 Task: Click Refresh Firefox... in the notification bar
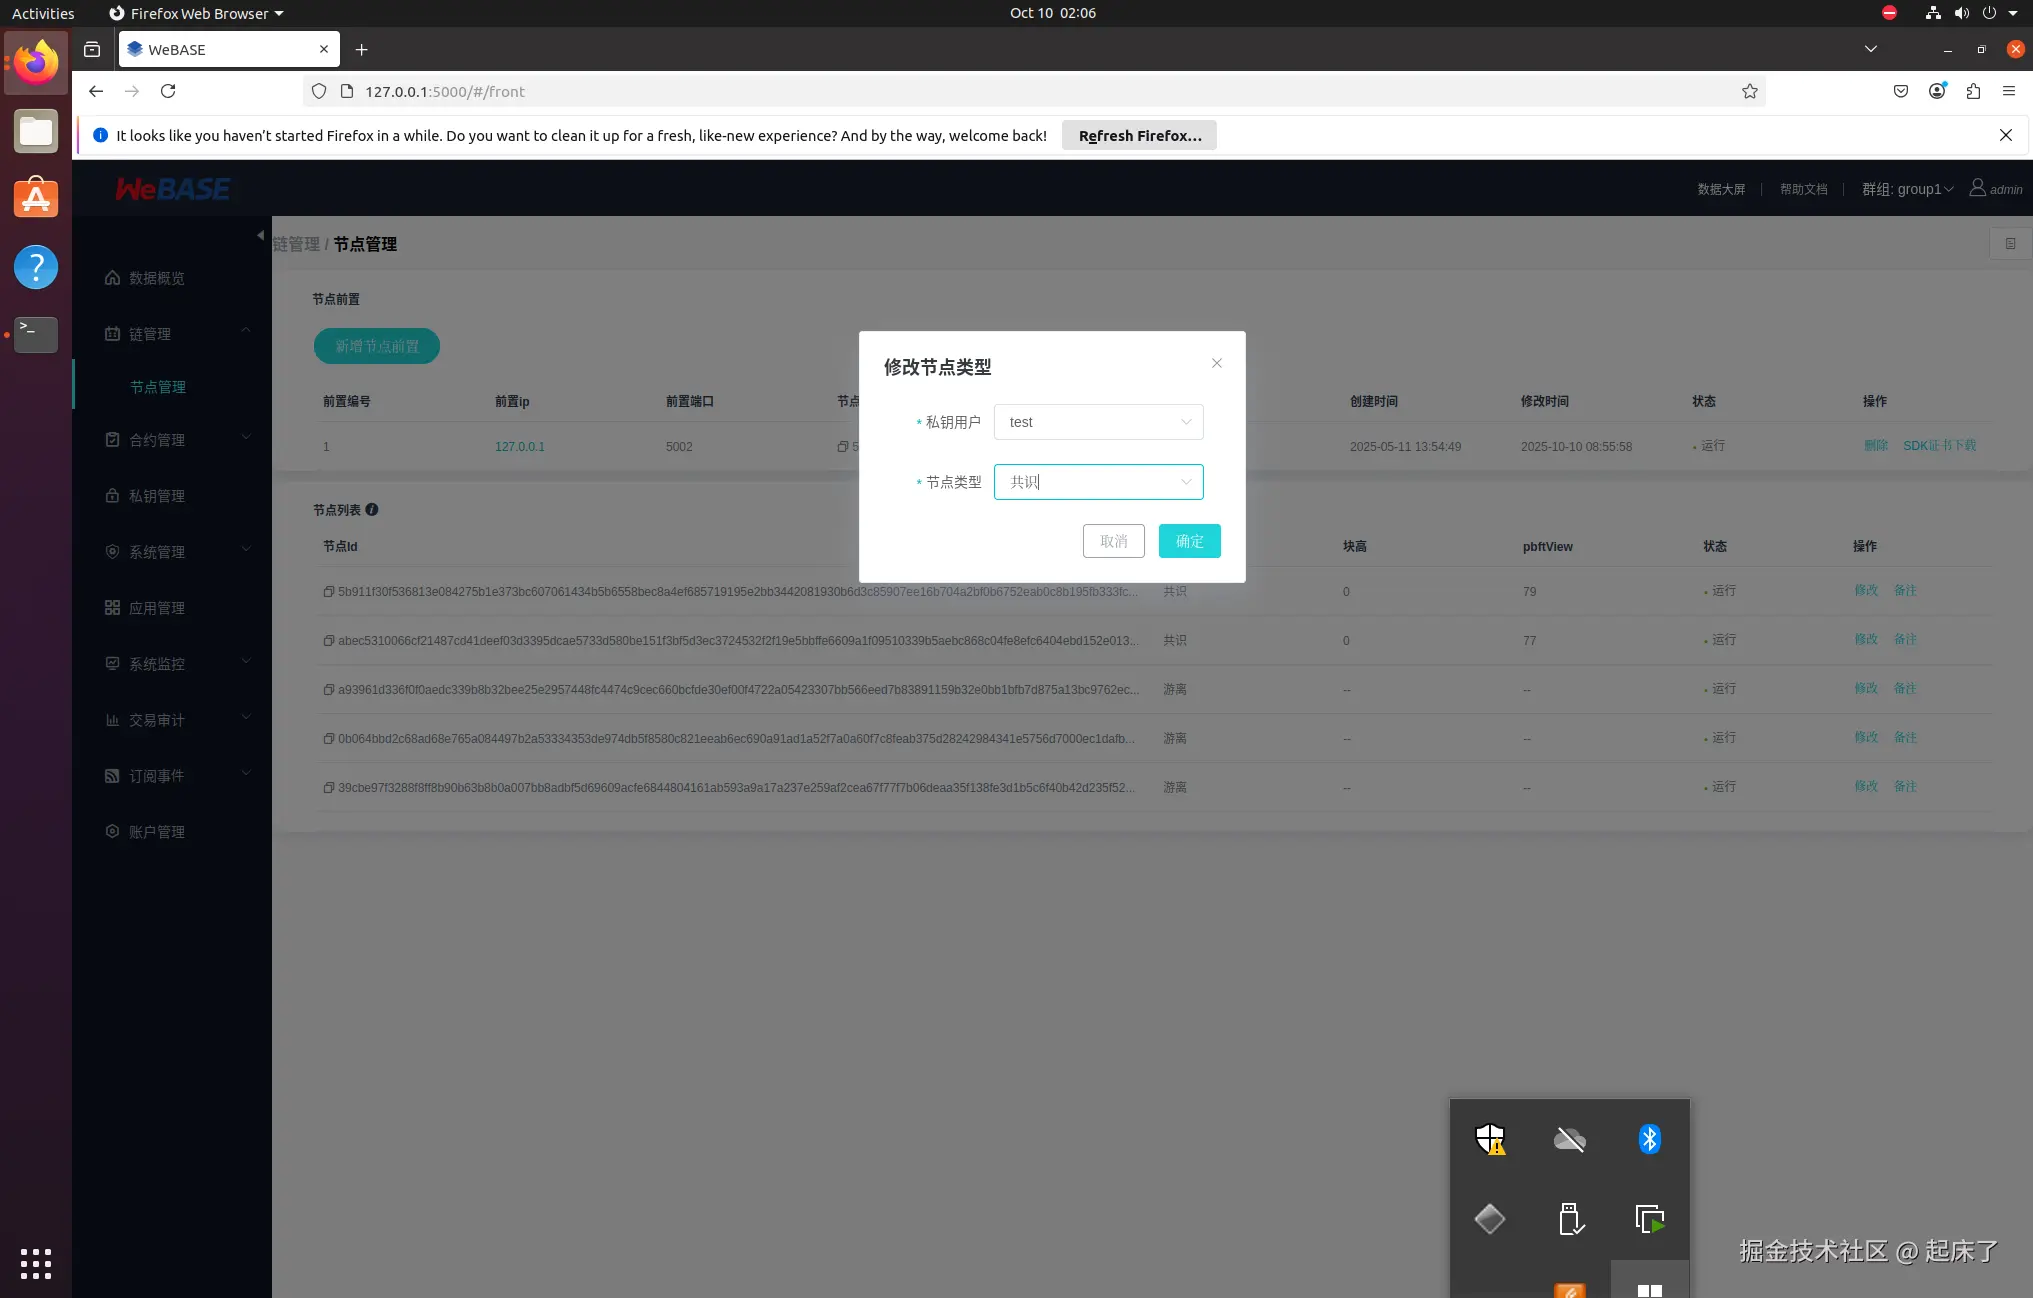(1139, 136)
